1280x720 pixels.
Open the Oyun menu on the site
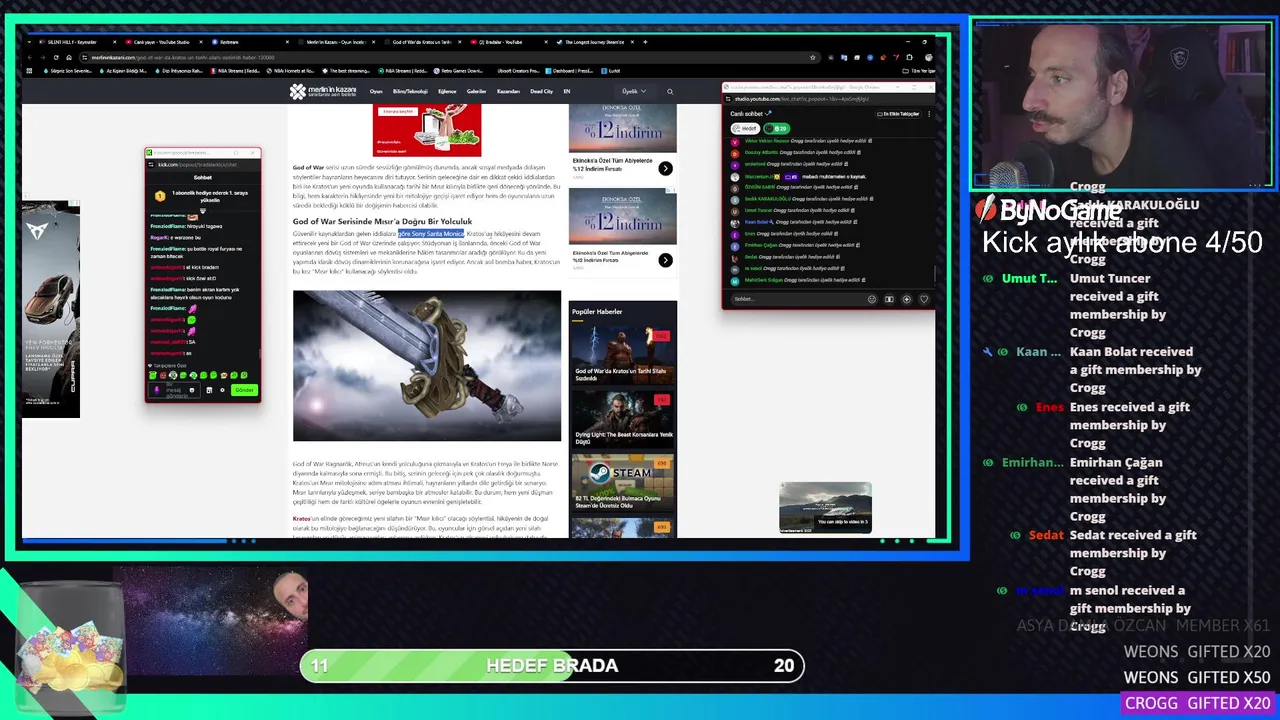(x=376, y=91)
